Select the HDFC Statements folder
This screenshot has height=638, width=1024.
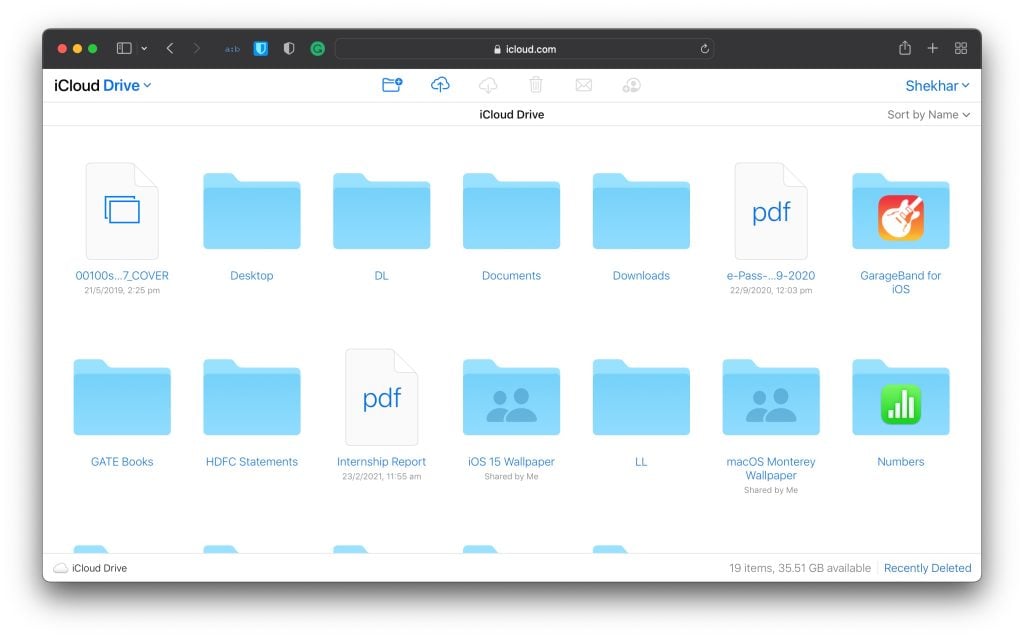coord(251,398)
